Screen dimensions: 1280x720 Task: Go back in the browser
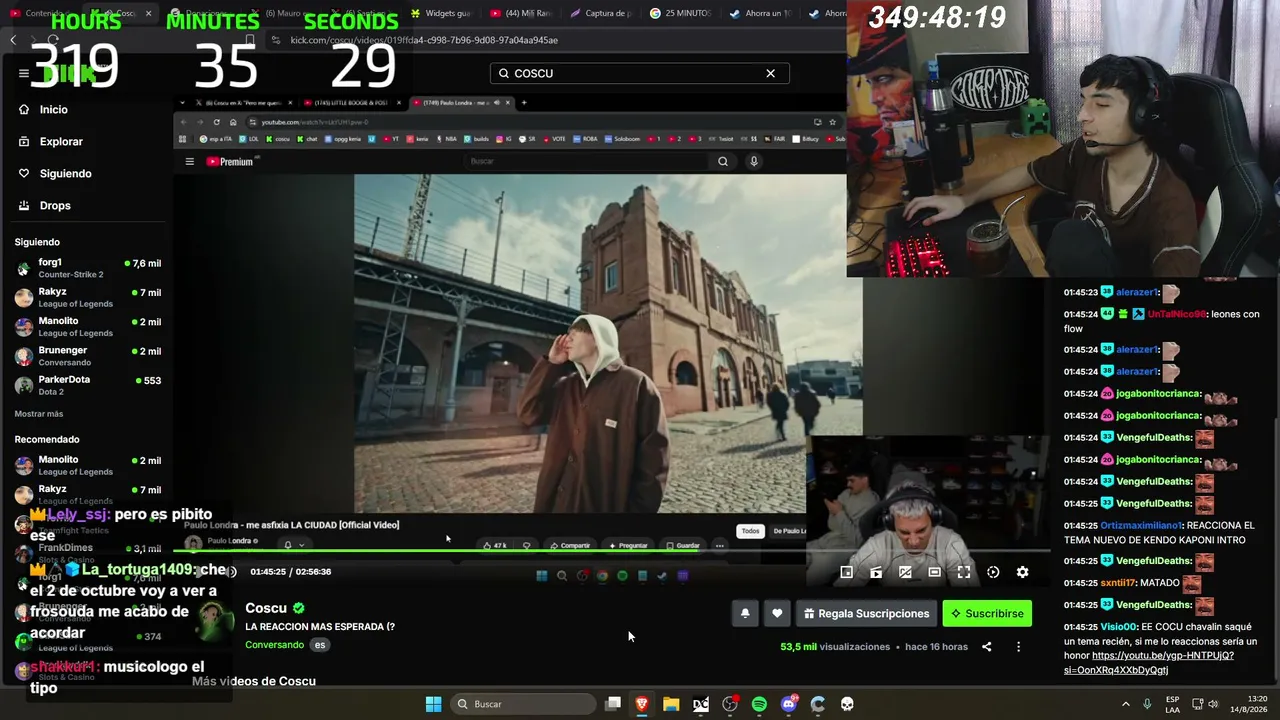(13, 40)
